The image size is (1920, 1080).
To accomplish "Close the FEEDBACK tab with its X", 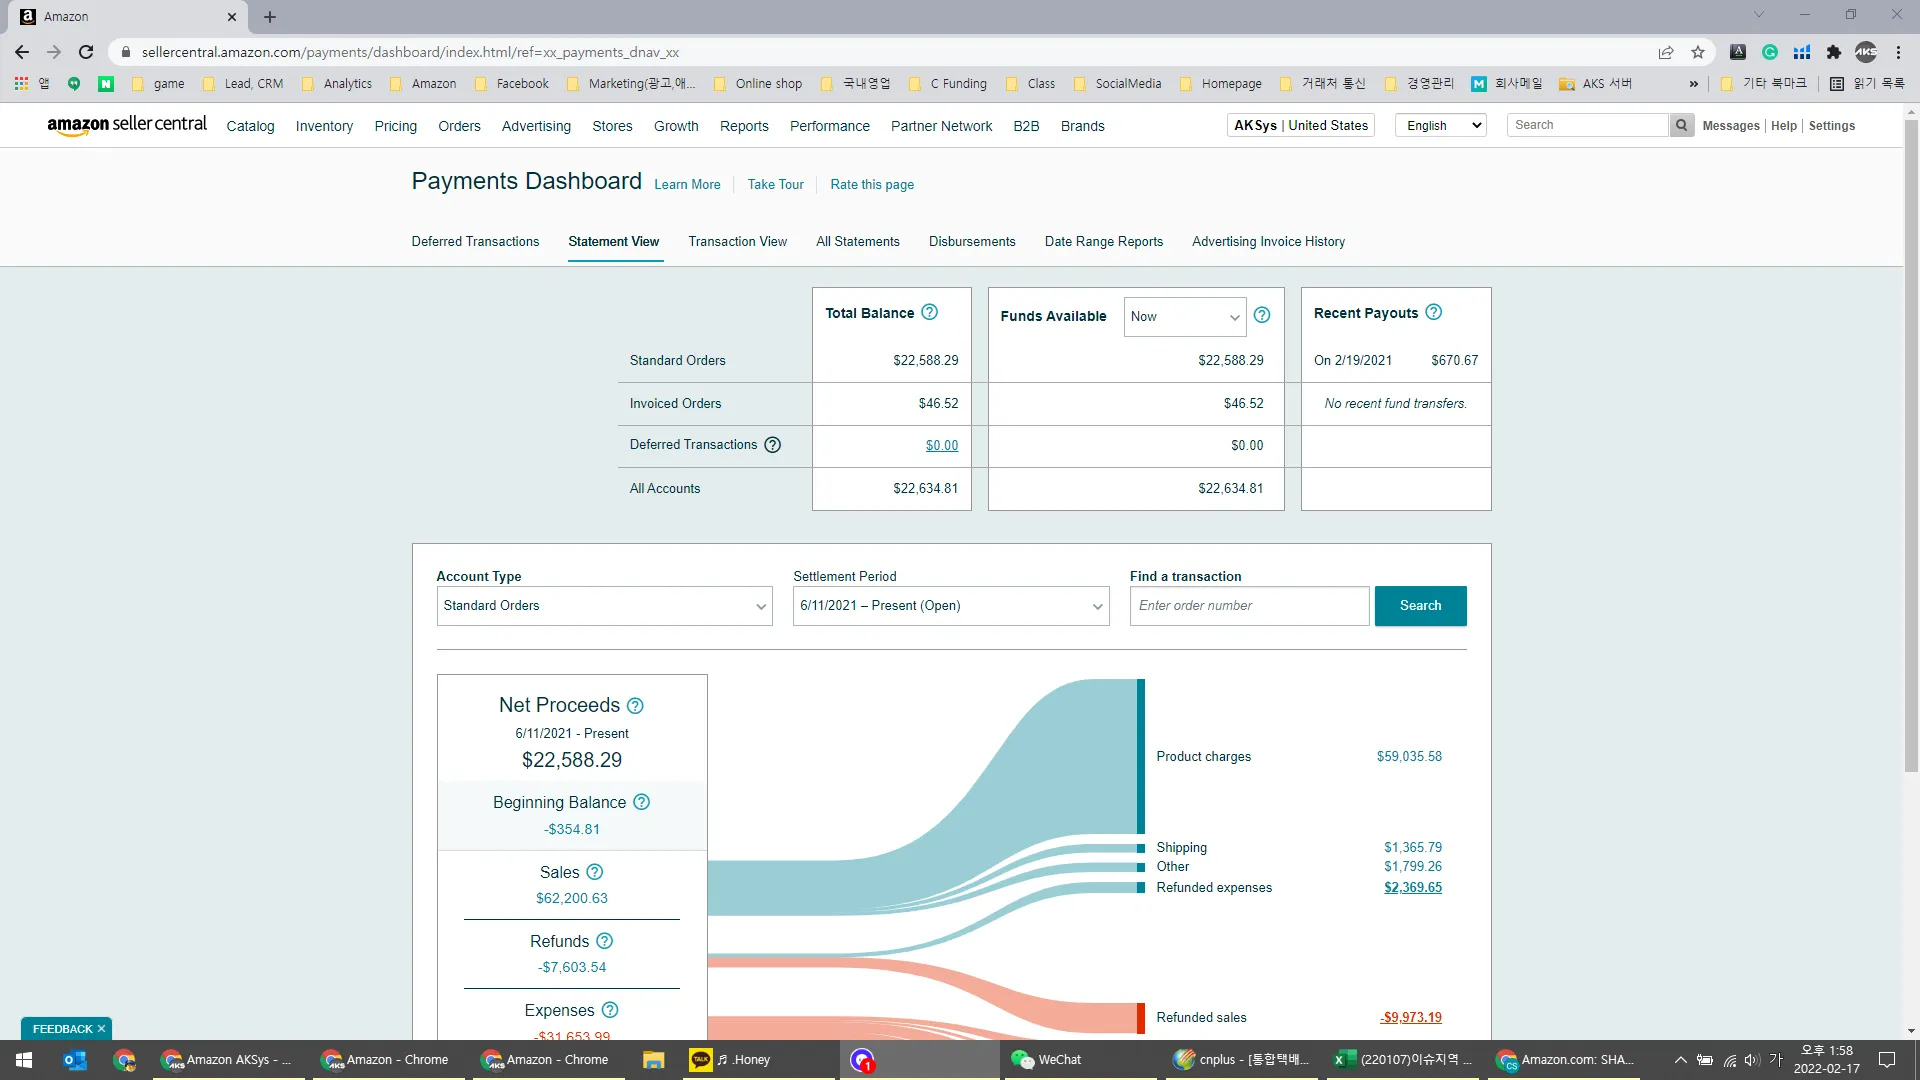I will click(101, 1028).
